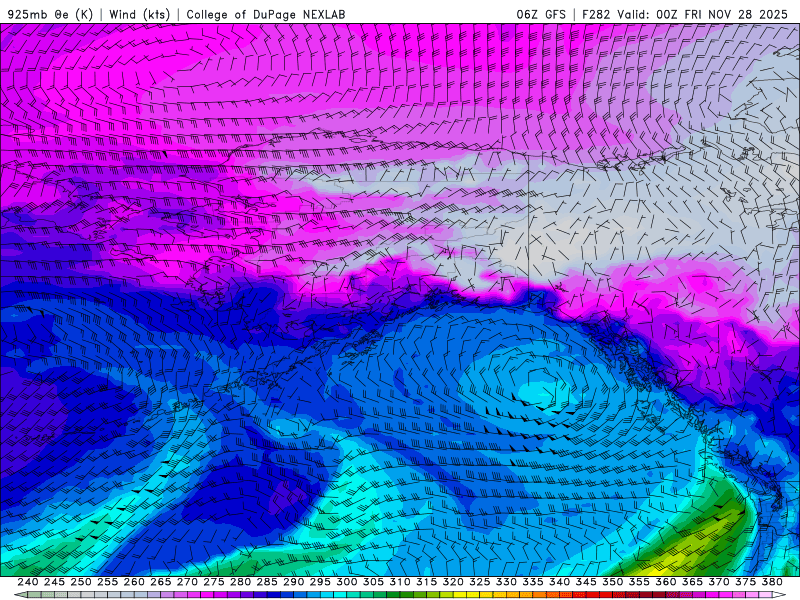Viewport: 800px width, 600px height.
Task: Select the 320 color scale label
Action: click(x=453, y=582)
